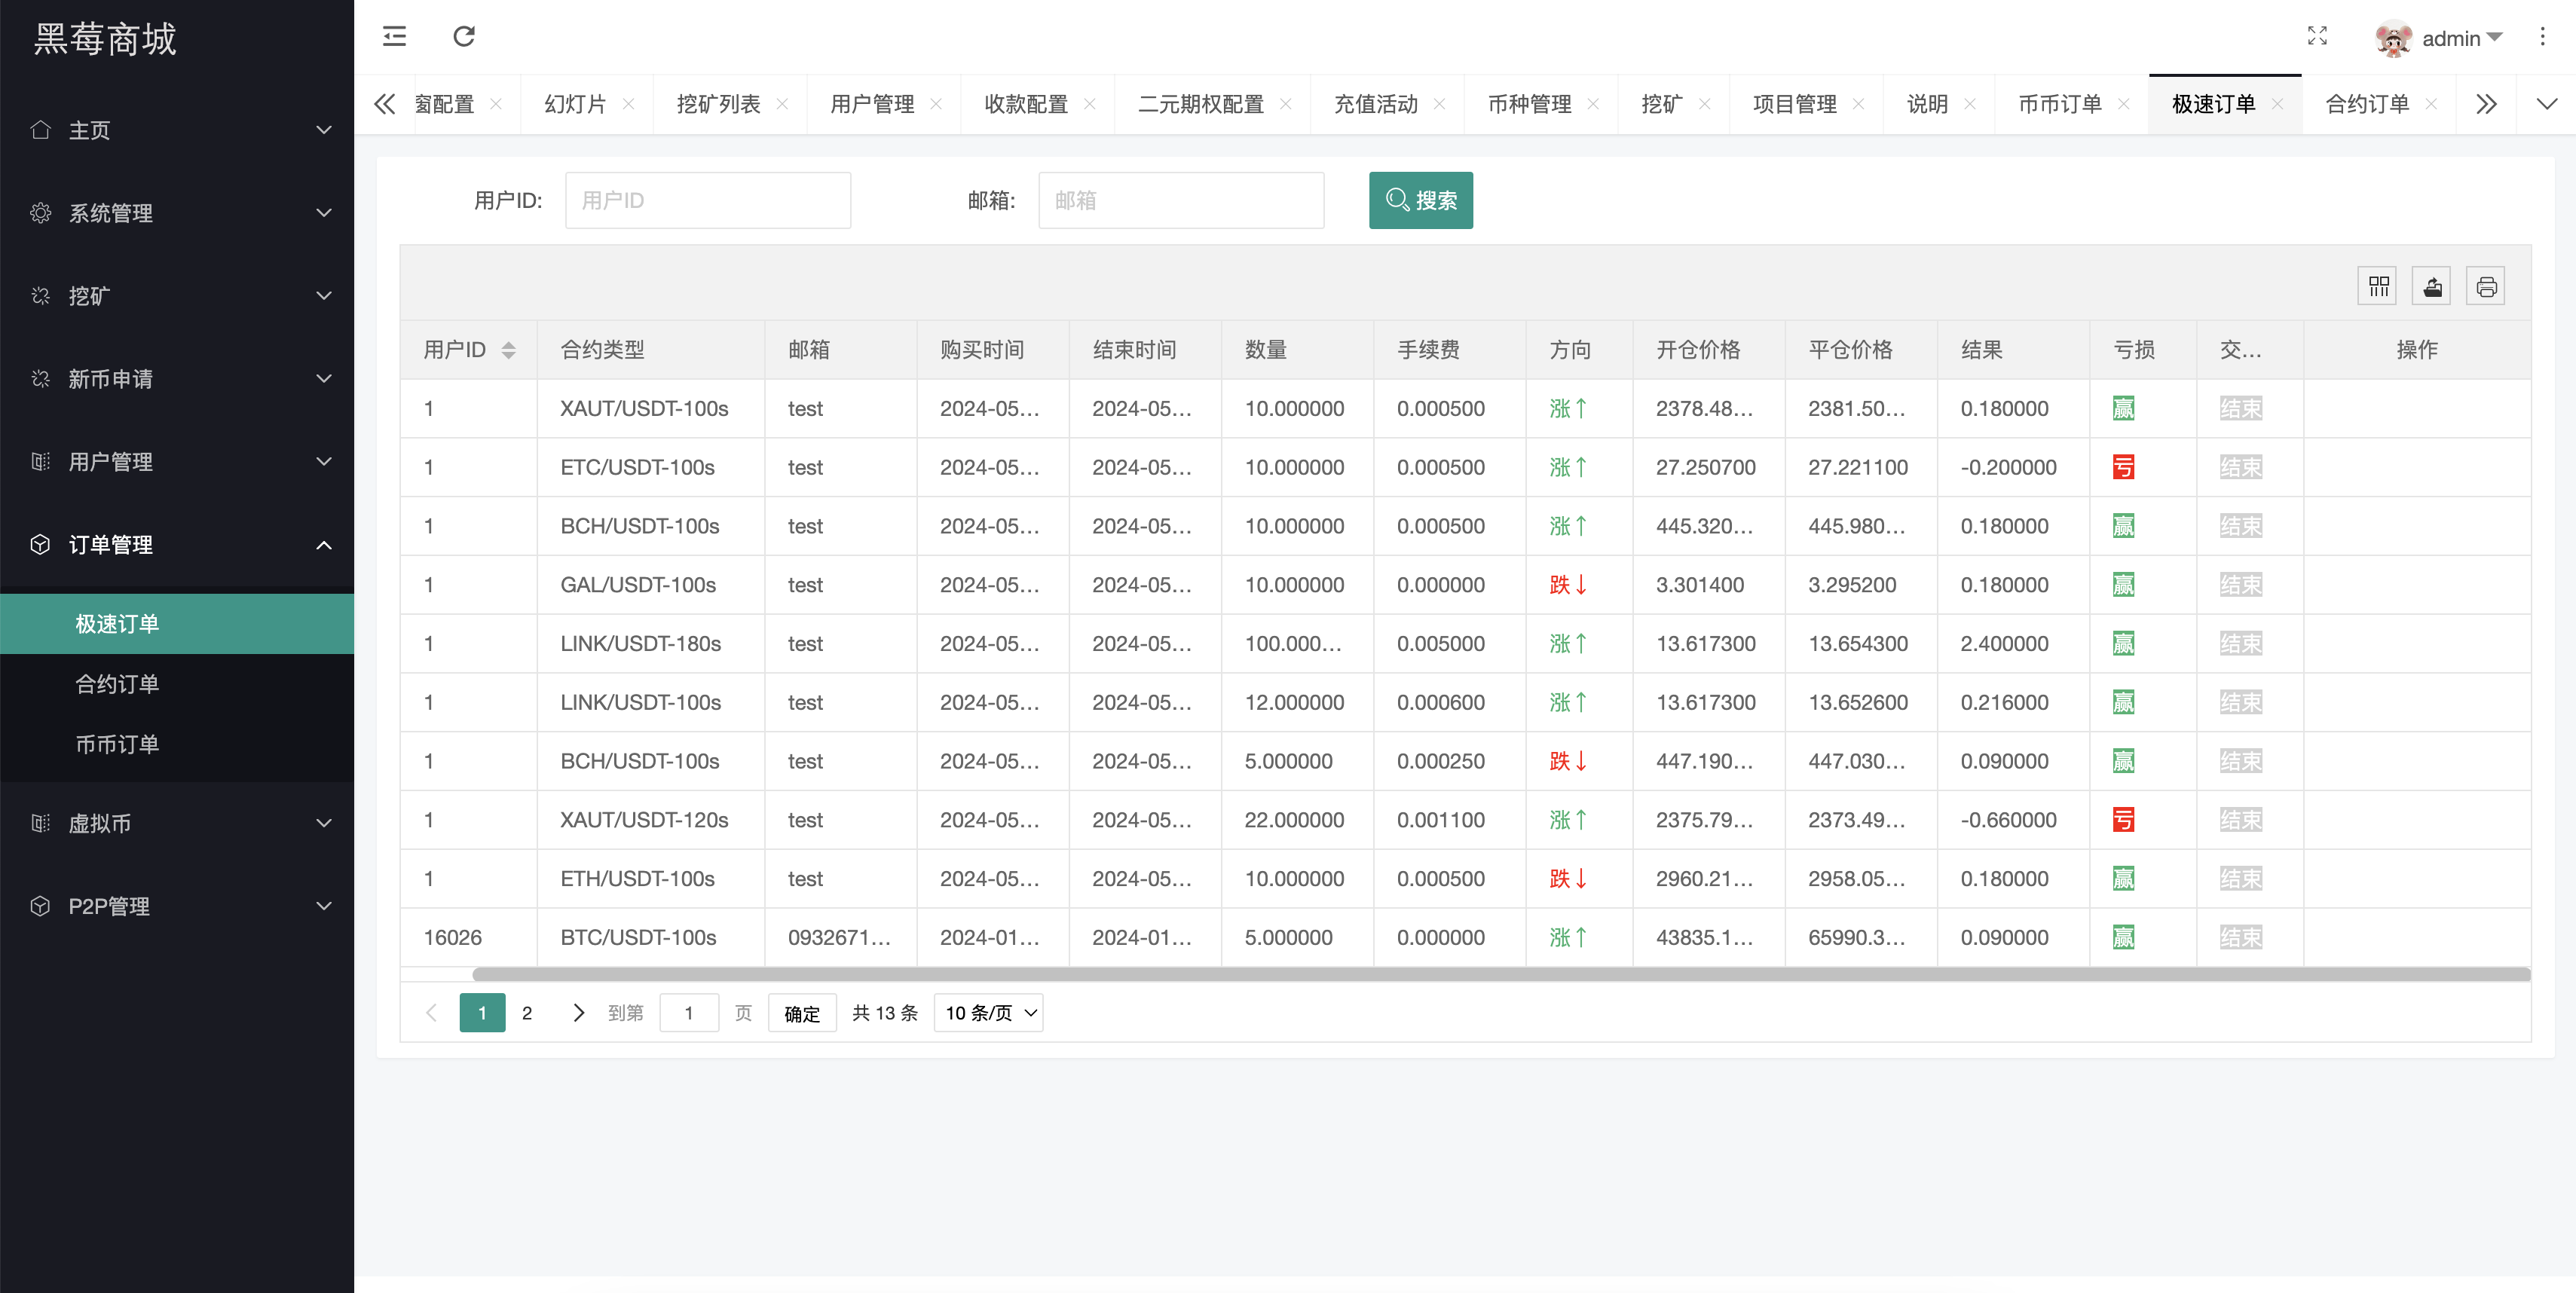The image size is (2576, 1293).
Task: Click the 系统管理 gear icon
Action: tap(41, 212)
